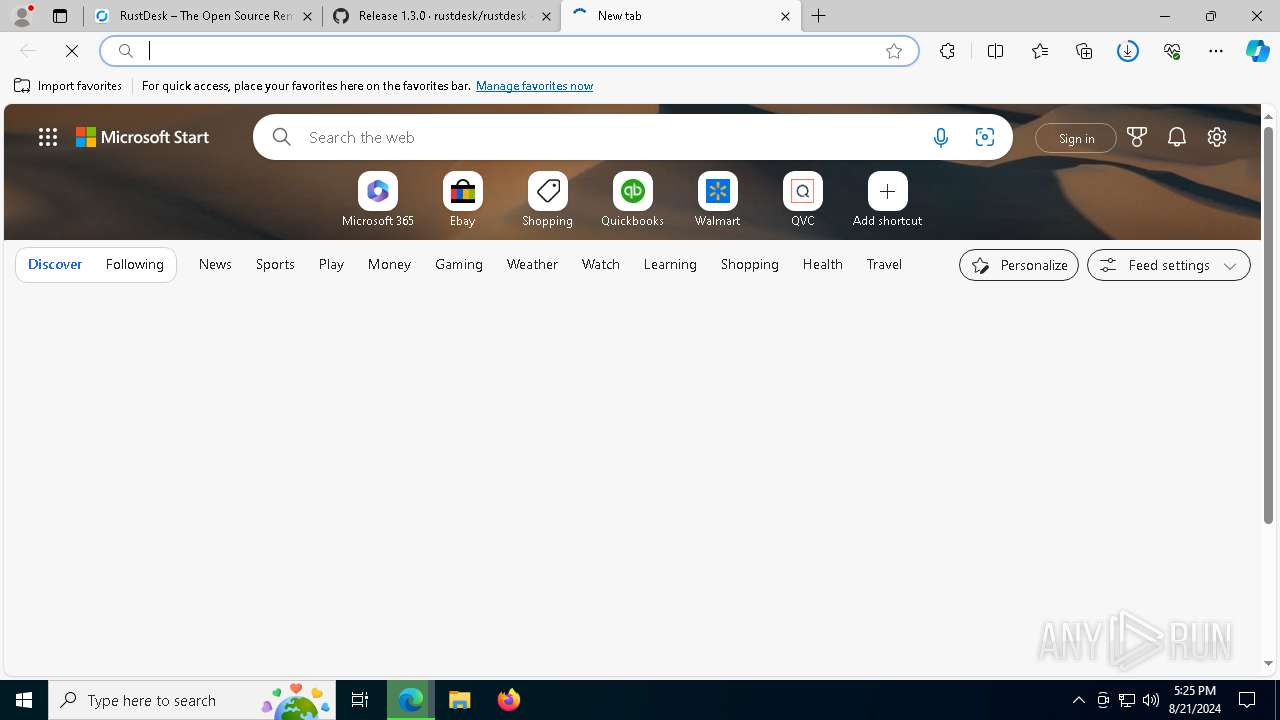Toggle Split screen view
Viewport: 1280px width, 720px height.
995,51
